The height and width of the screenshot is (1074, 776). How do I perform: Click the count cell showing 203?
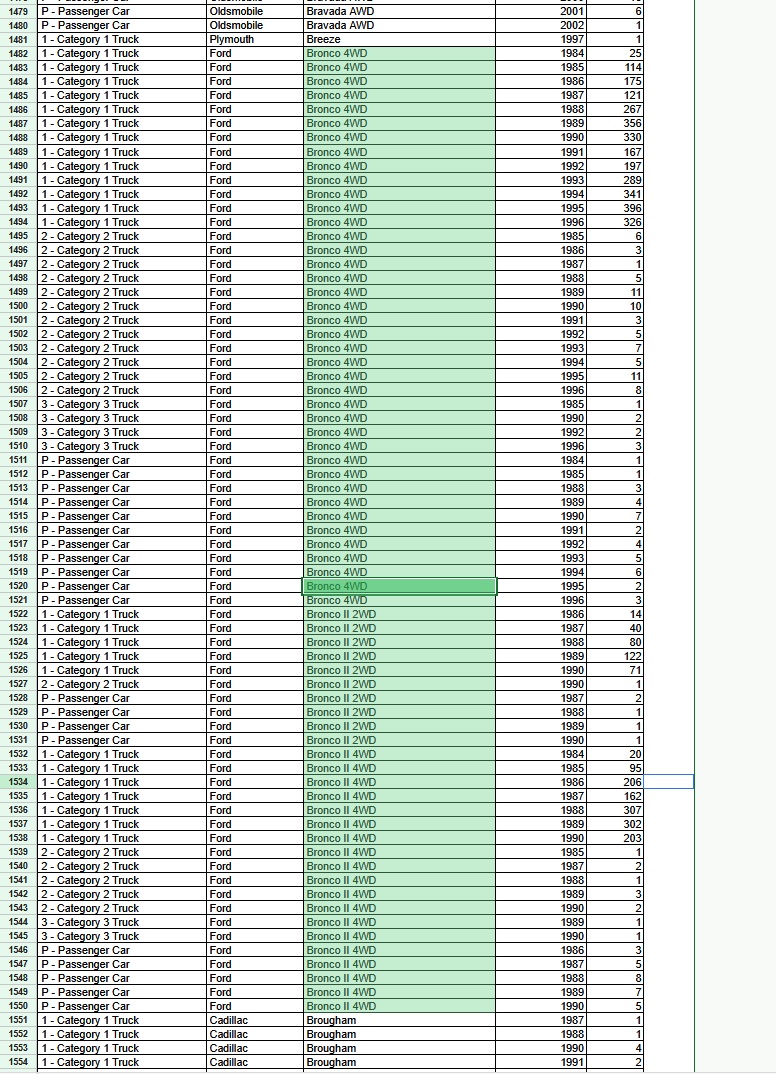[615, 838]
